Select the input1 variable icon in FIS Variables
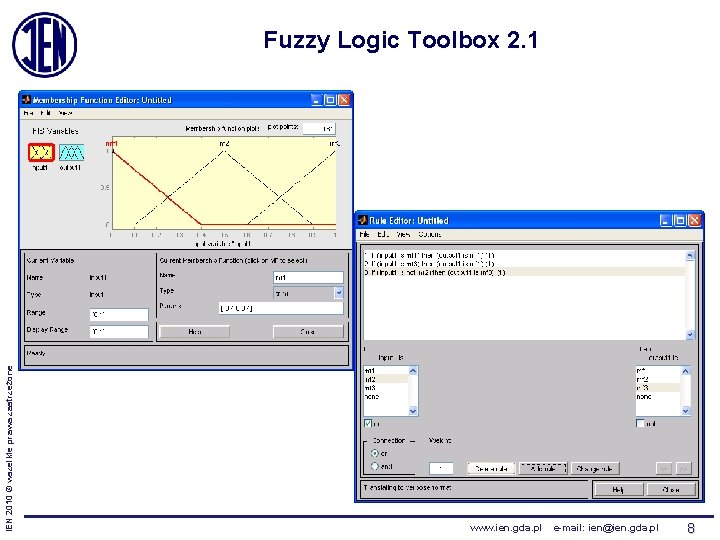The image size is (720, 540). pyautogui.click(x=41, y=152)
